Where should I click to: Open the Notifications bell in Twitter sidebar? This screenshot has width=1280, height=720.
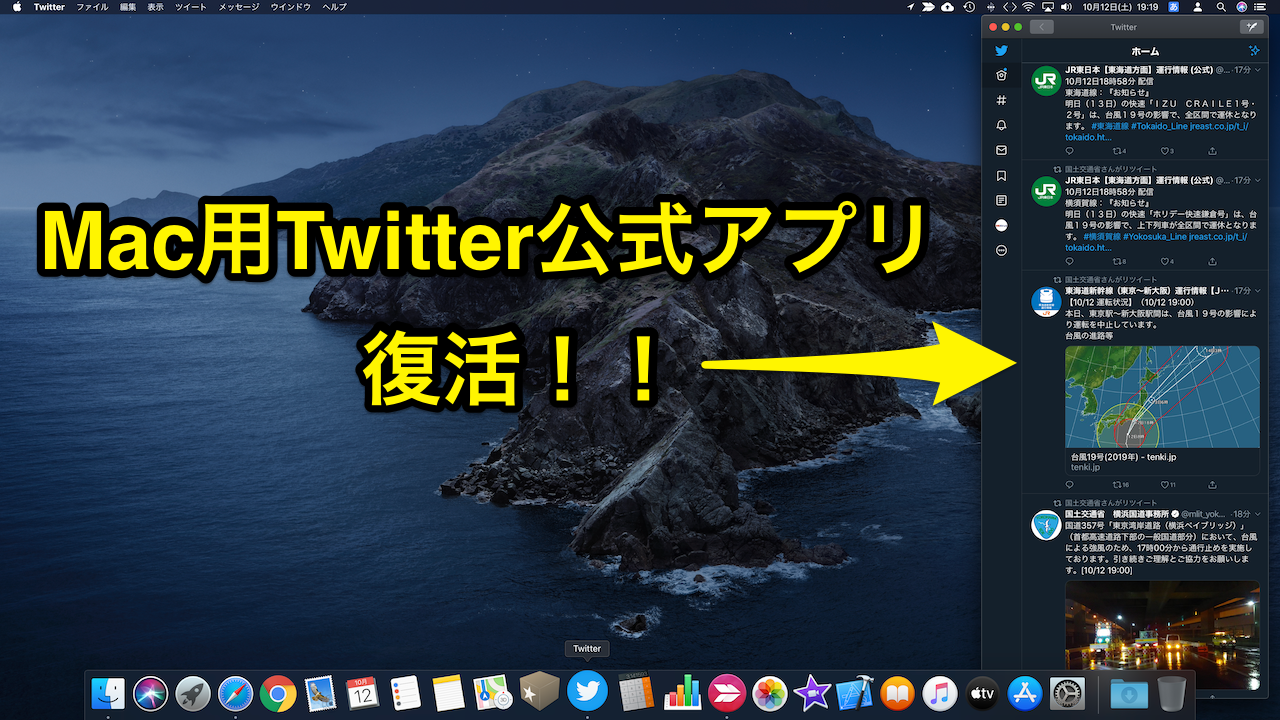pyautogui.click(x=1002, y=125)
